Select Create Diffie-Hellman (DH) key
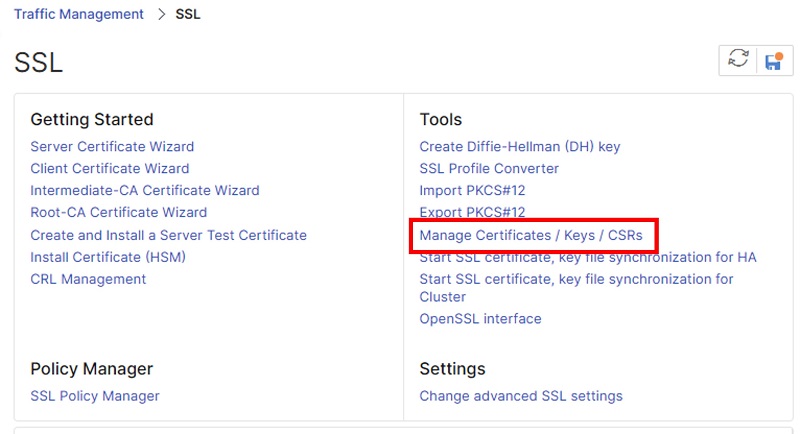 point(520,147)
